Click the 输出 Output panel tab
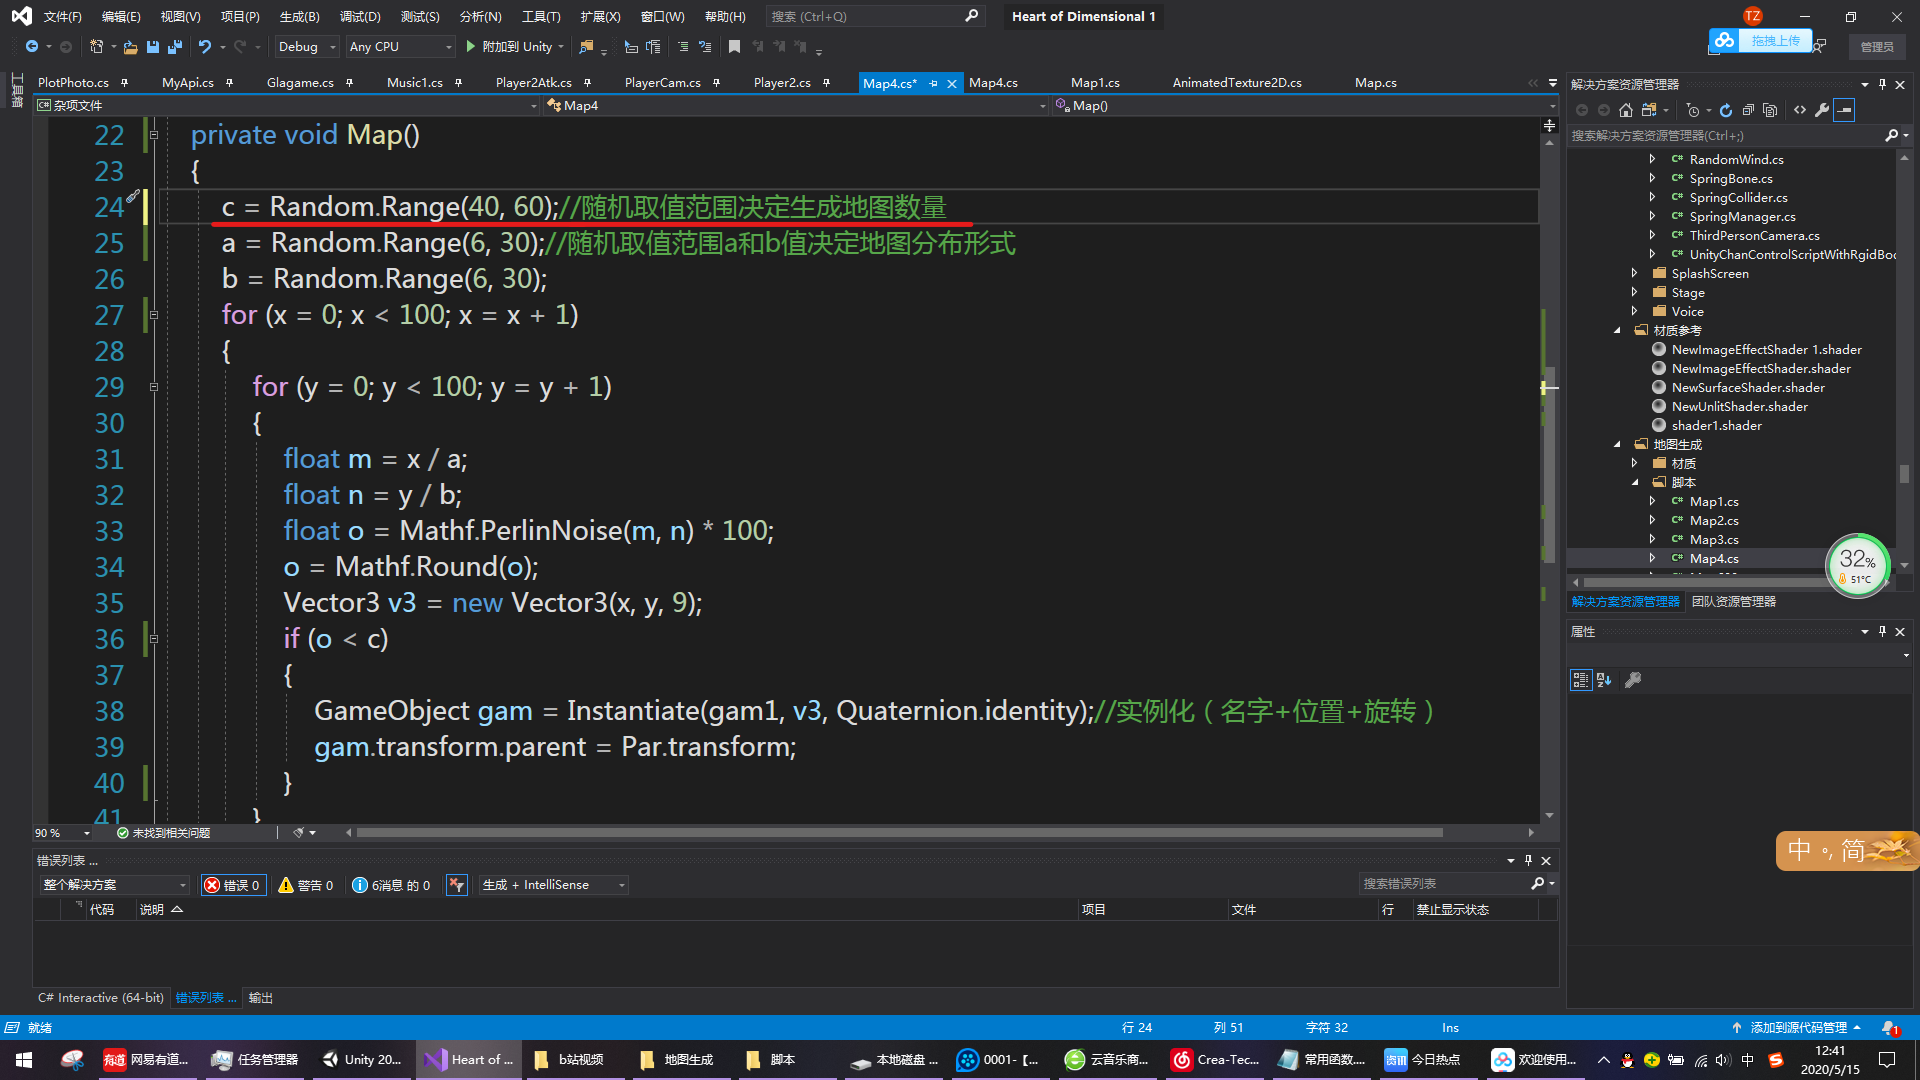Screen dimensions: 1920x1080 tap(260, 998)
